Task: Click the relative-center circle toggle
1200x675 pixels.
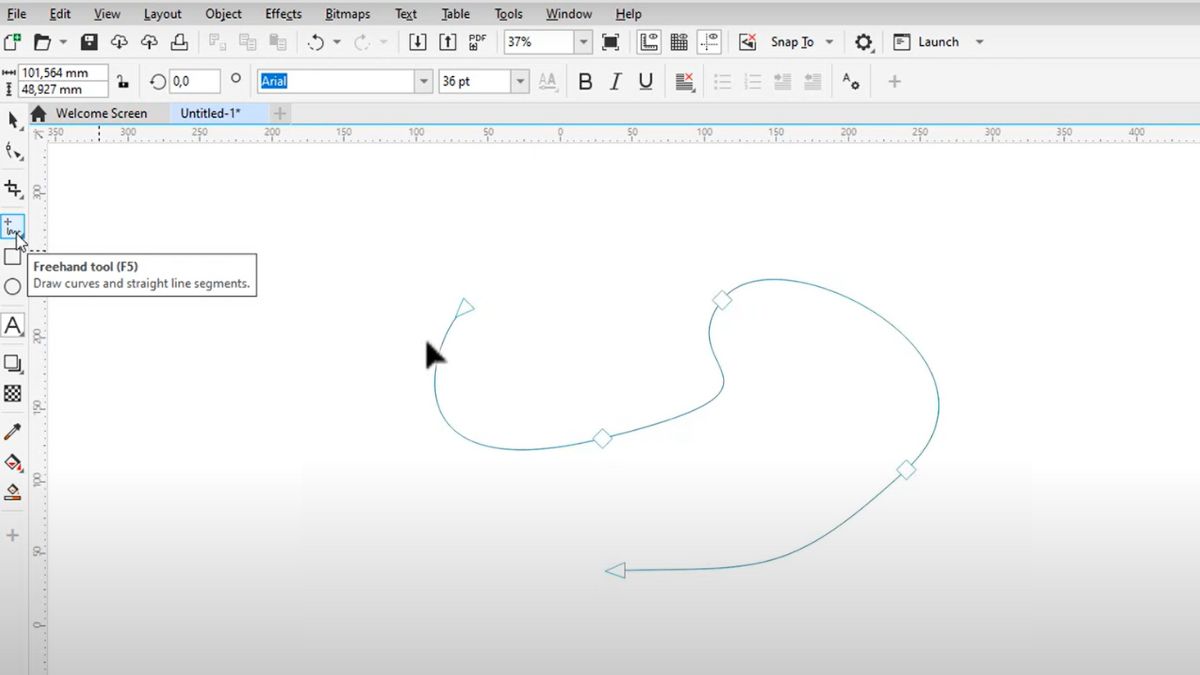Action: [236, 78]
